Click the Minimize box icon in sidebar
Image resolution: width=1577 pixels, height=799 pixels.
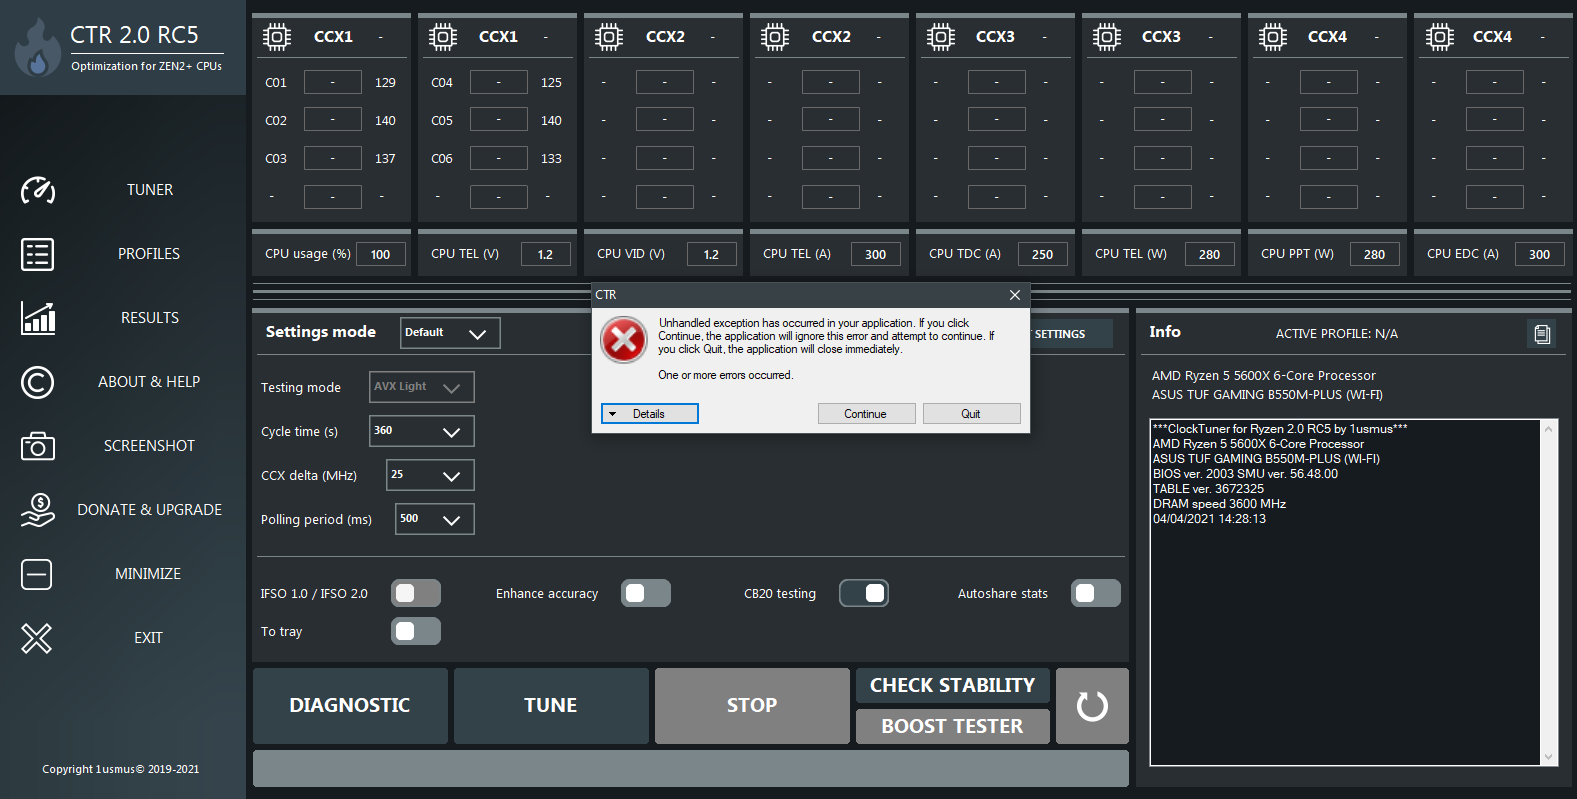(37, 574)
